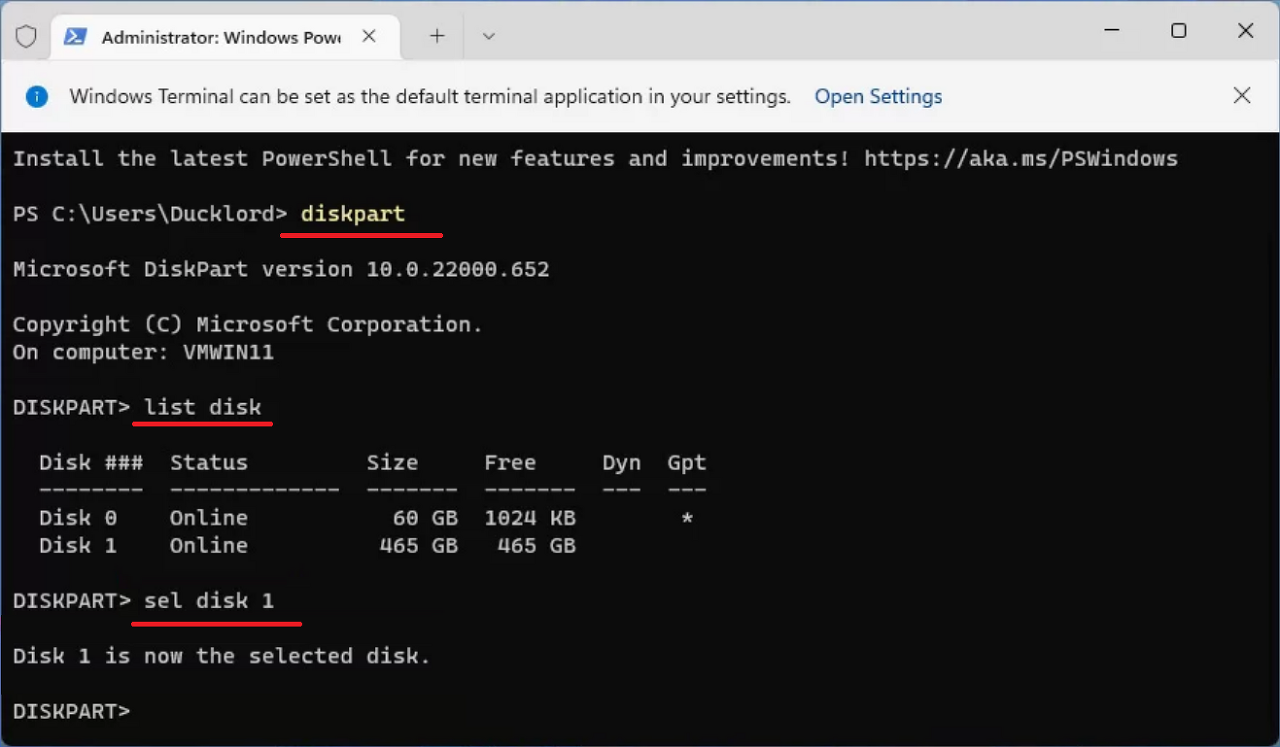Close the Windows PowerShell tab
Viewport: 1280px width, 747px height.
pyautogui.click(x=368, y=36)
